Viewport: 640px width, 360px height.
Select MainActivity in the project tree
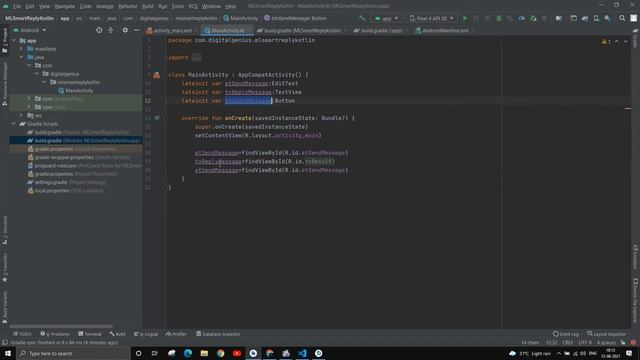pos(76,91)
